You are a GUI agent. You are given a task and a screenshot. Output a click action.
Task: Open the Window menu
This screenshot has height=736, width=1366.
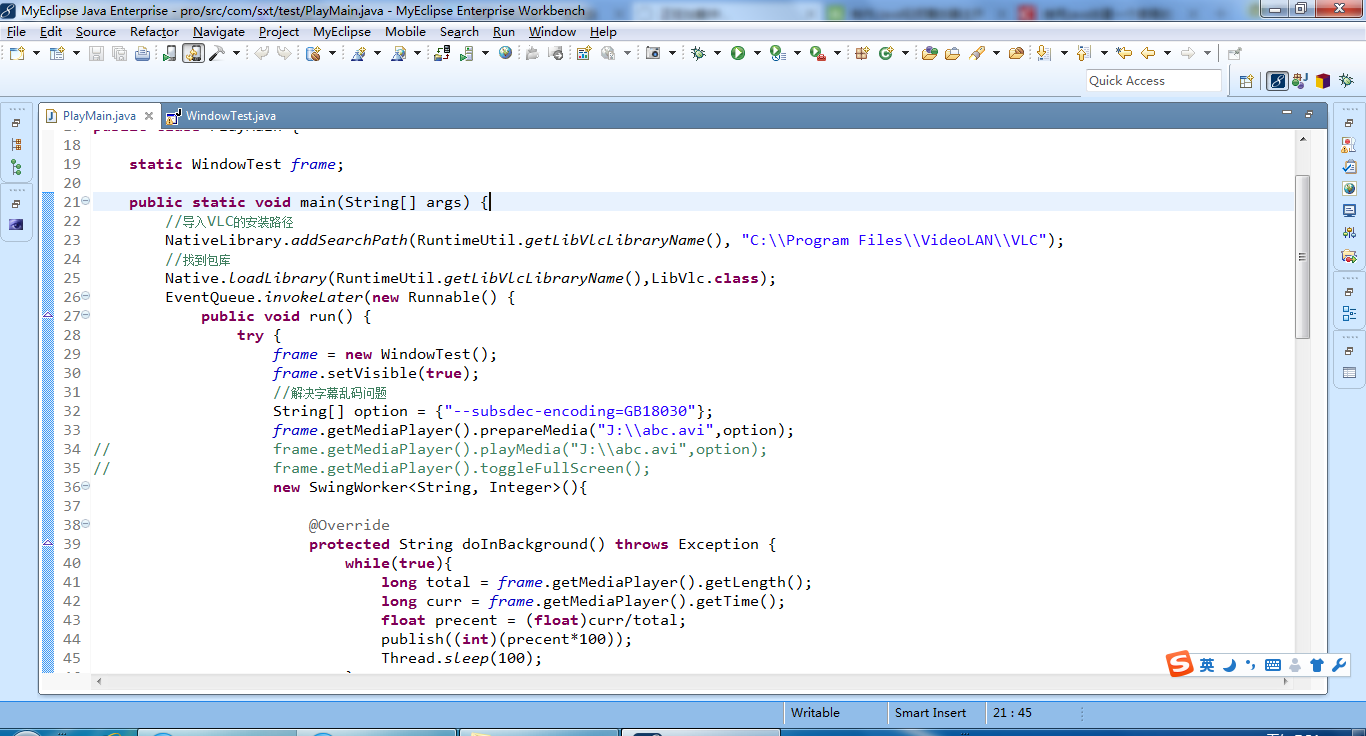click(x=552, y=31)
